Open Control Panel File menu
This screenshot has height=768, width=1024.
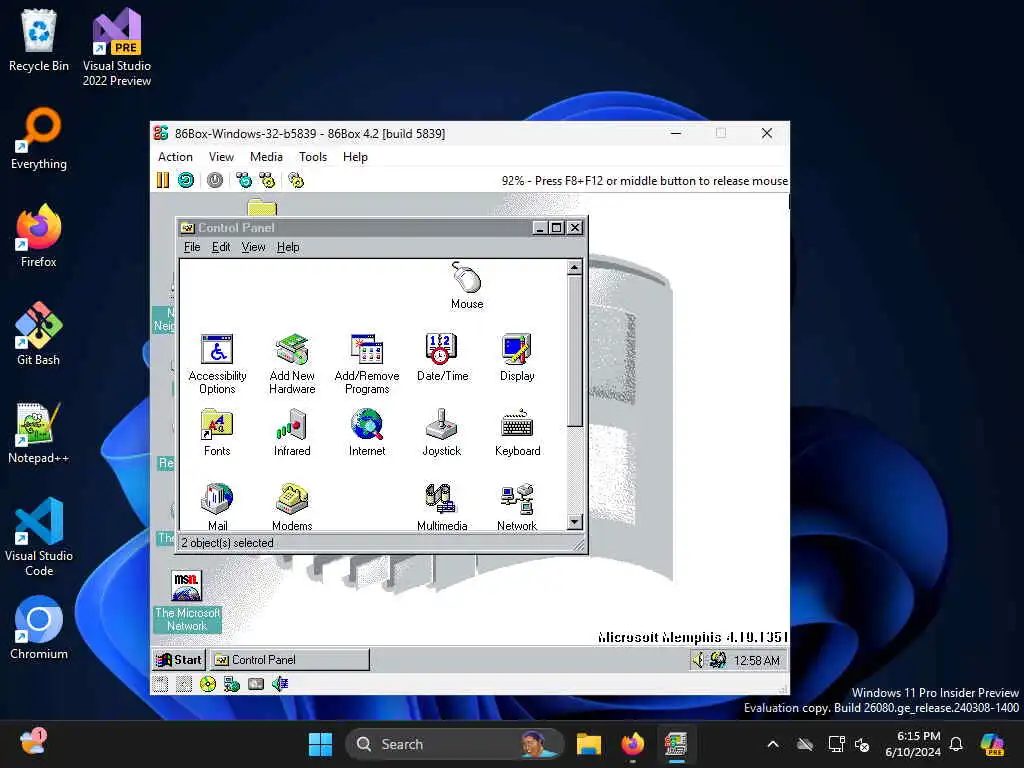click(192, 247)
